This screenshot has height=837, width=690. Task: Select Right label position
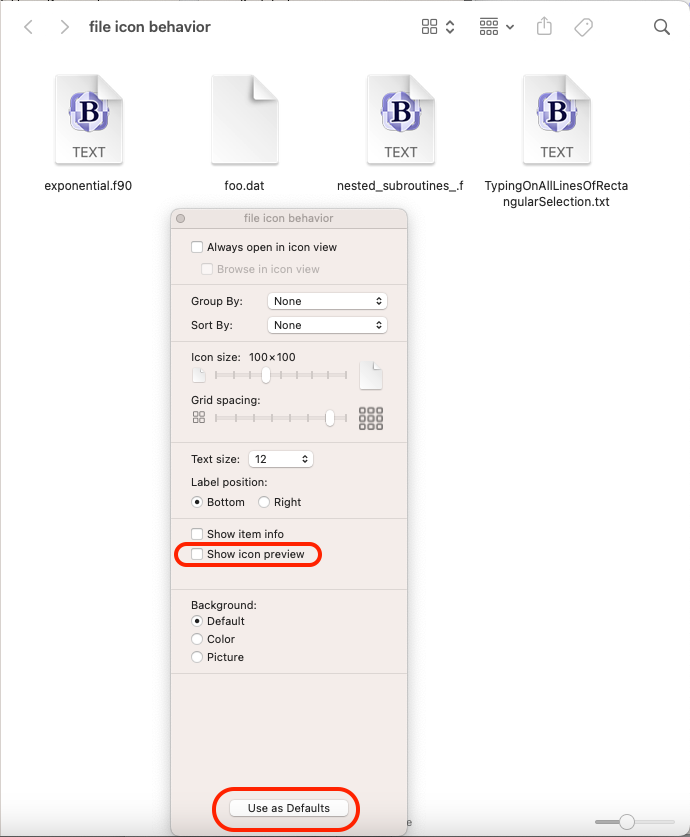(x=264, y=502)
